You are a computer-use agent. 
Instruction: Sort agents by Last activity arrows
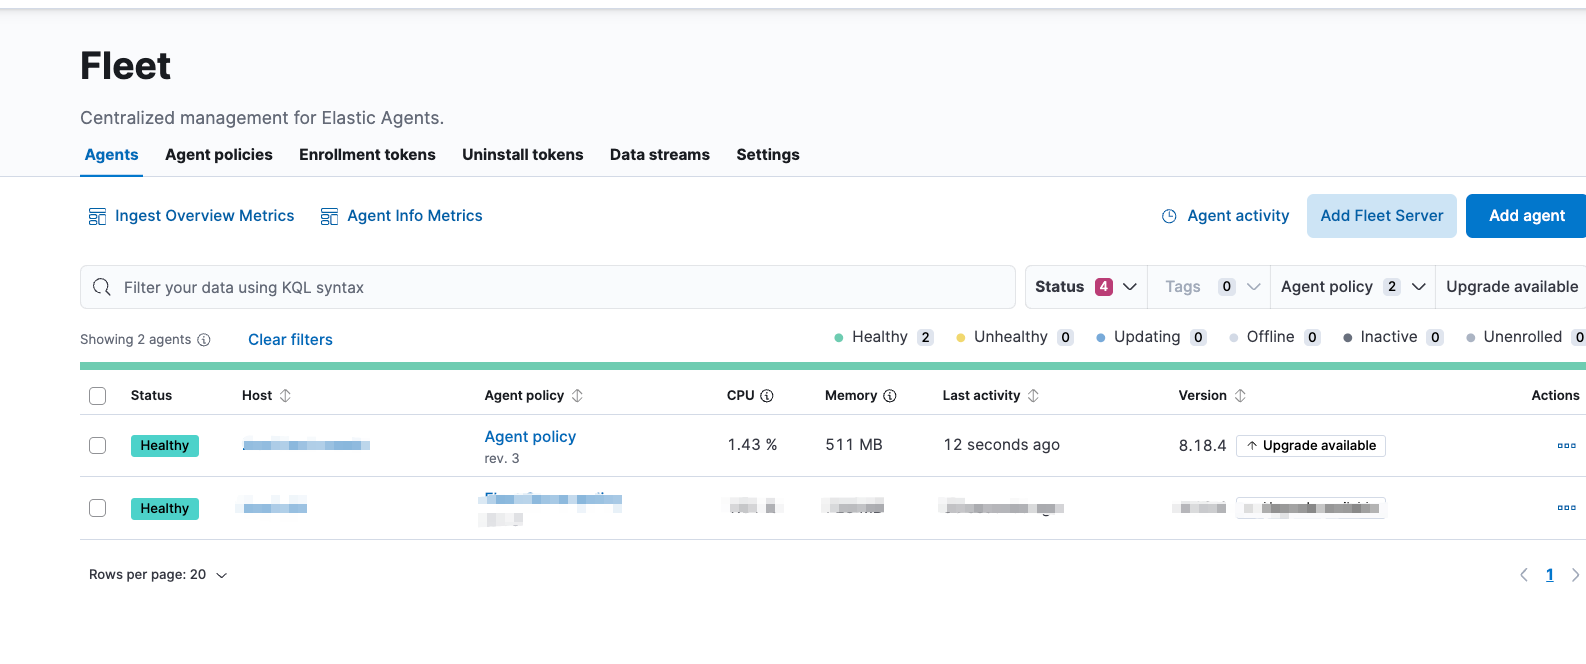coord(1034,396)
